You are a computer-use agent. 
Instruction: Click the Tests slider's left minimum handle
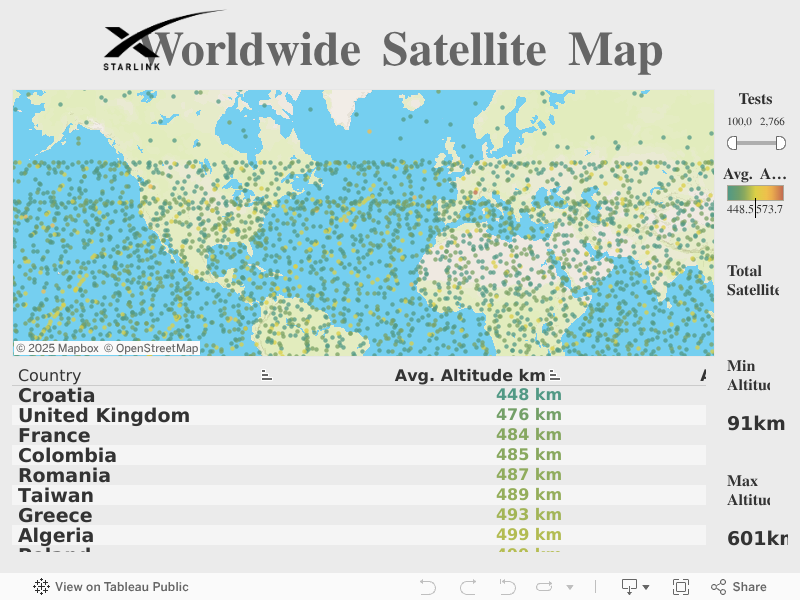coord(733,144)
